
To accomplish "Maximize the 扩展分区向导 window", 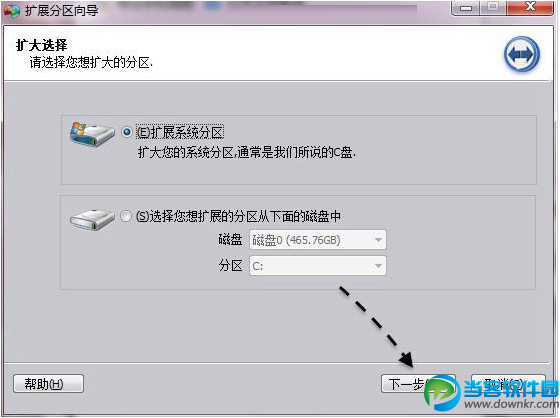I will pyautogui.click(x=493, y=8).
